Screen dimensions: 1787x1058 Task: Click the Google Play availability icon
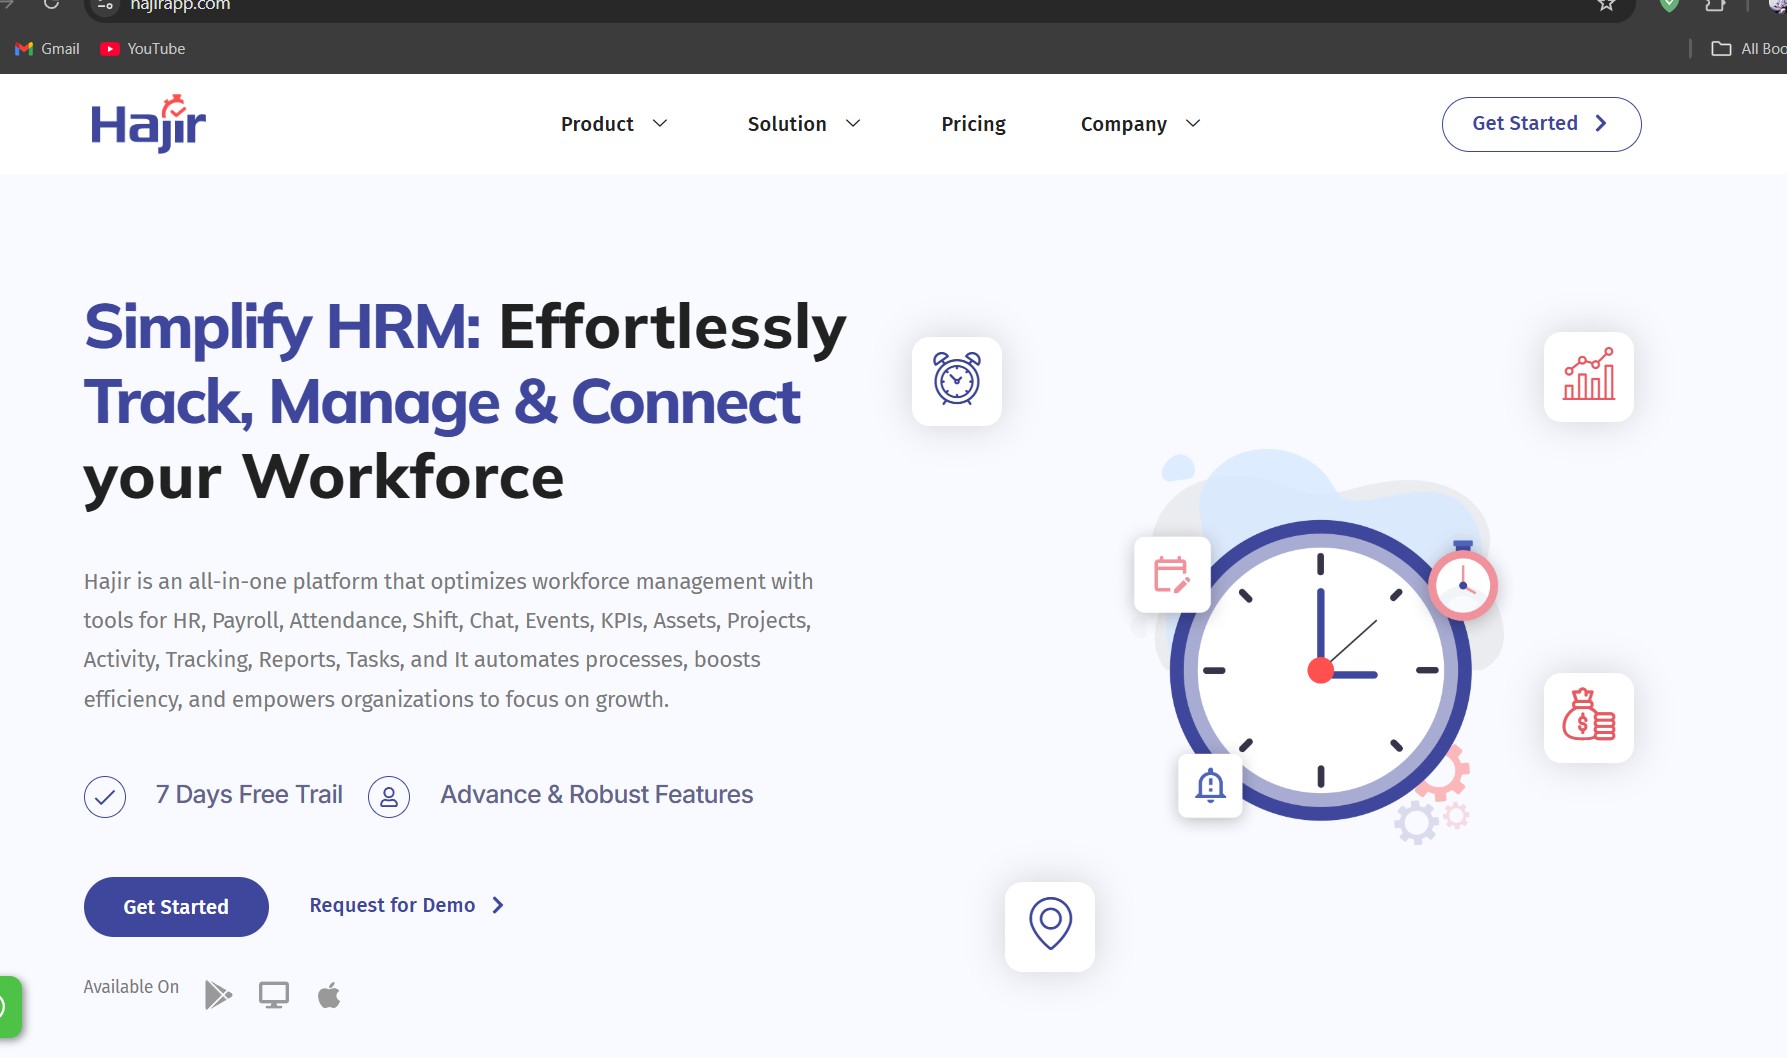[217, 994]
